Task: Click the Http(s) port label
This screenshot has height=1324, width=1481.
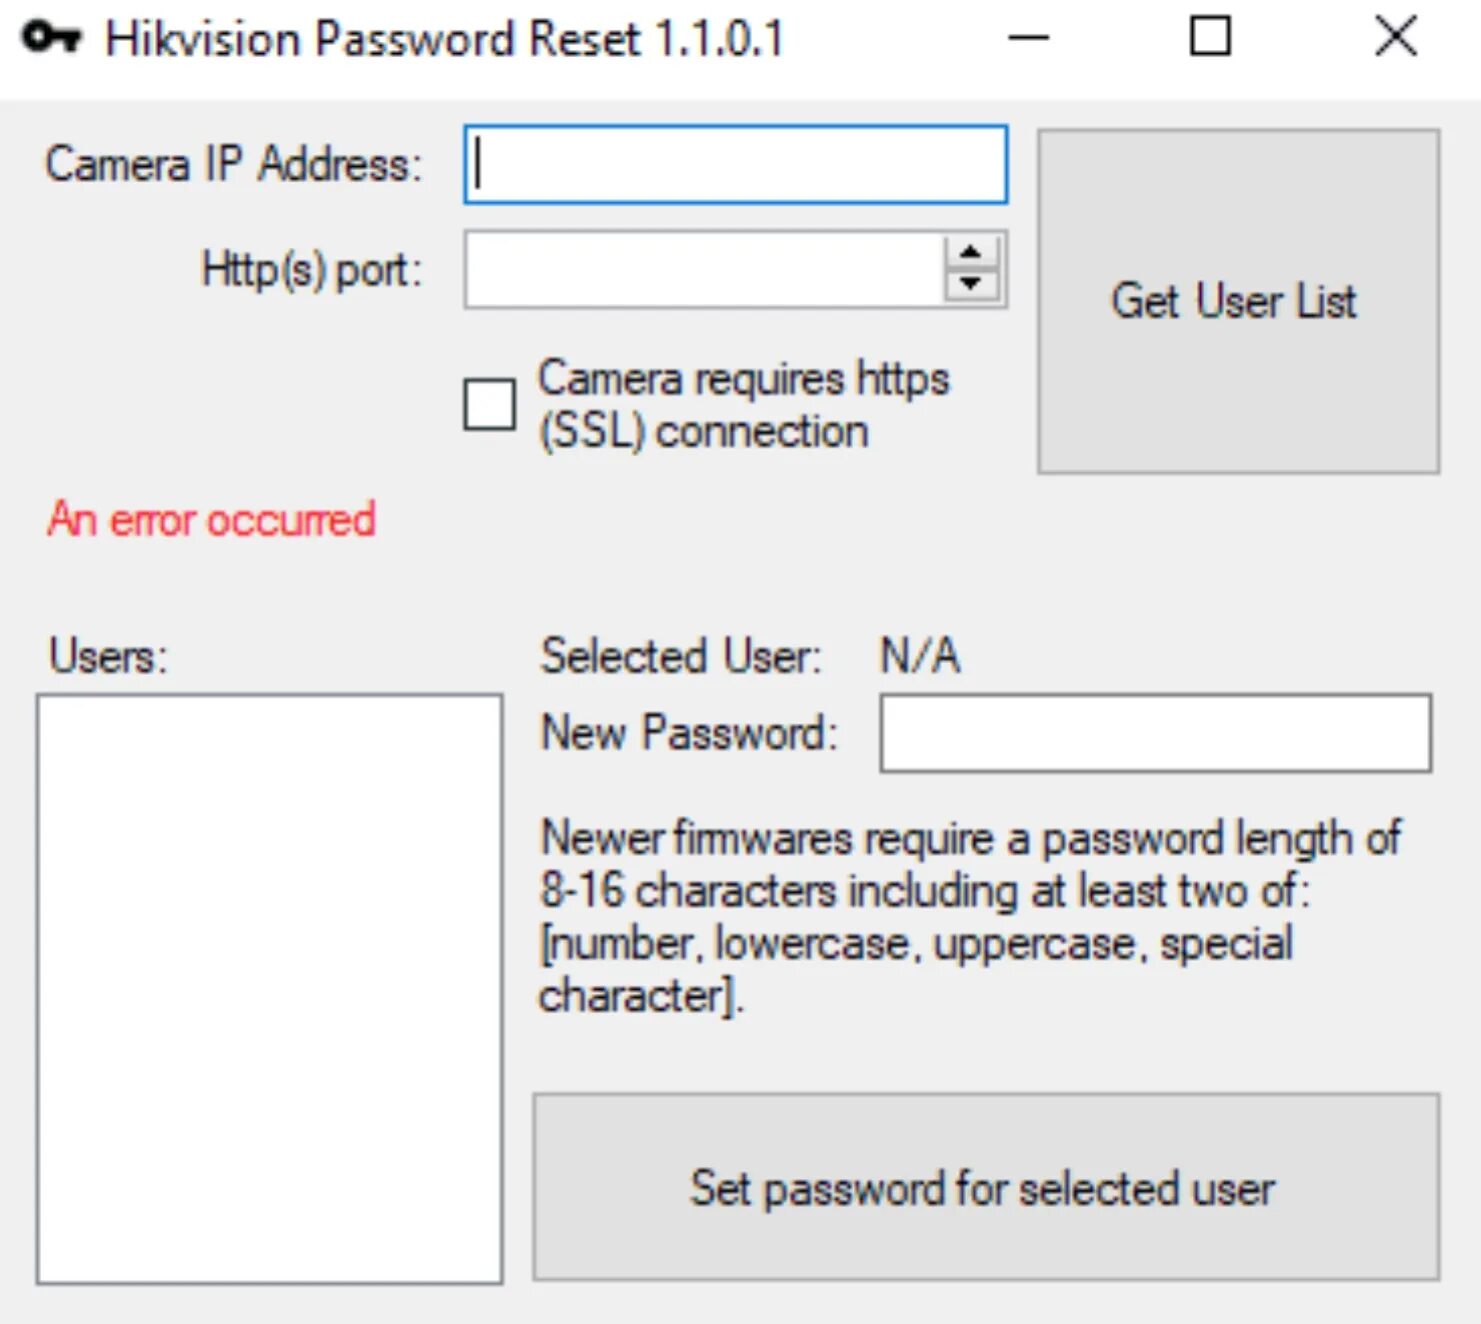Action: 311,270
